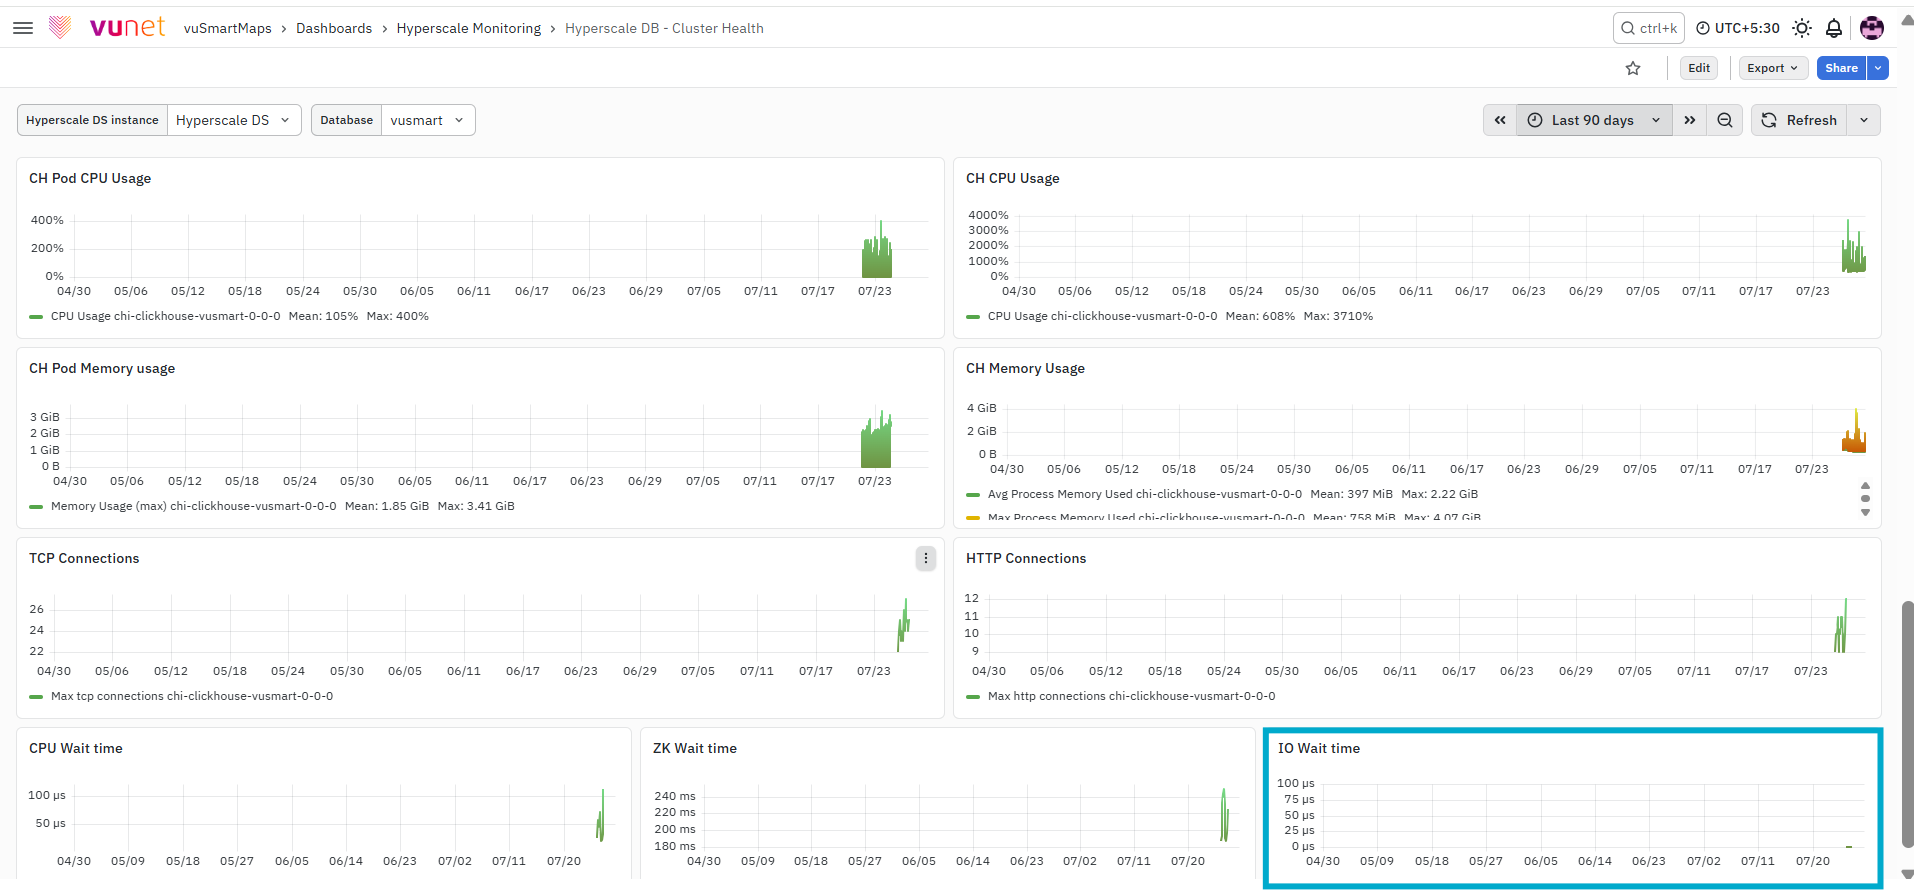Screen dimensions: 1914x890
Task: Open the TCP Connections panel menu
Action: 926,558
